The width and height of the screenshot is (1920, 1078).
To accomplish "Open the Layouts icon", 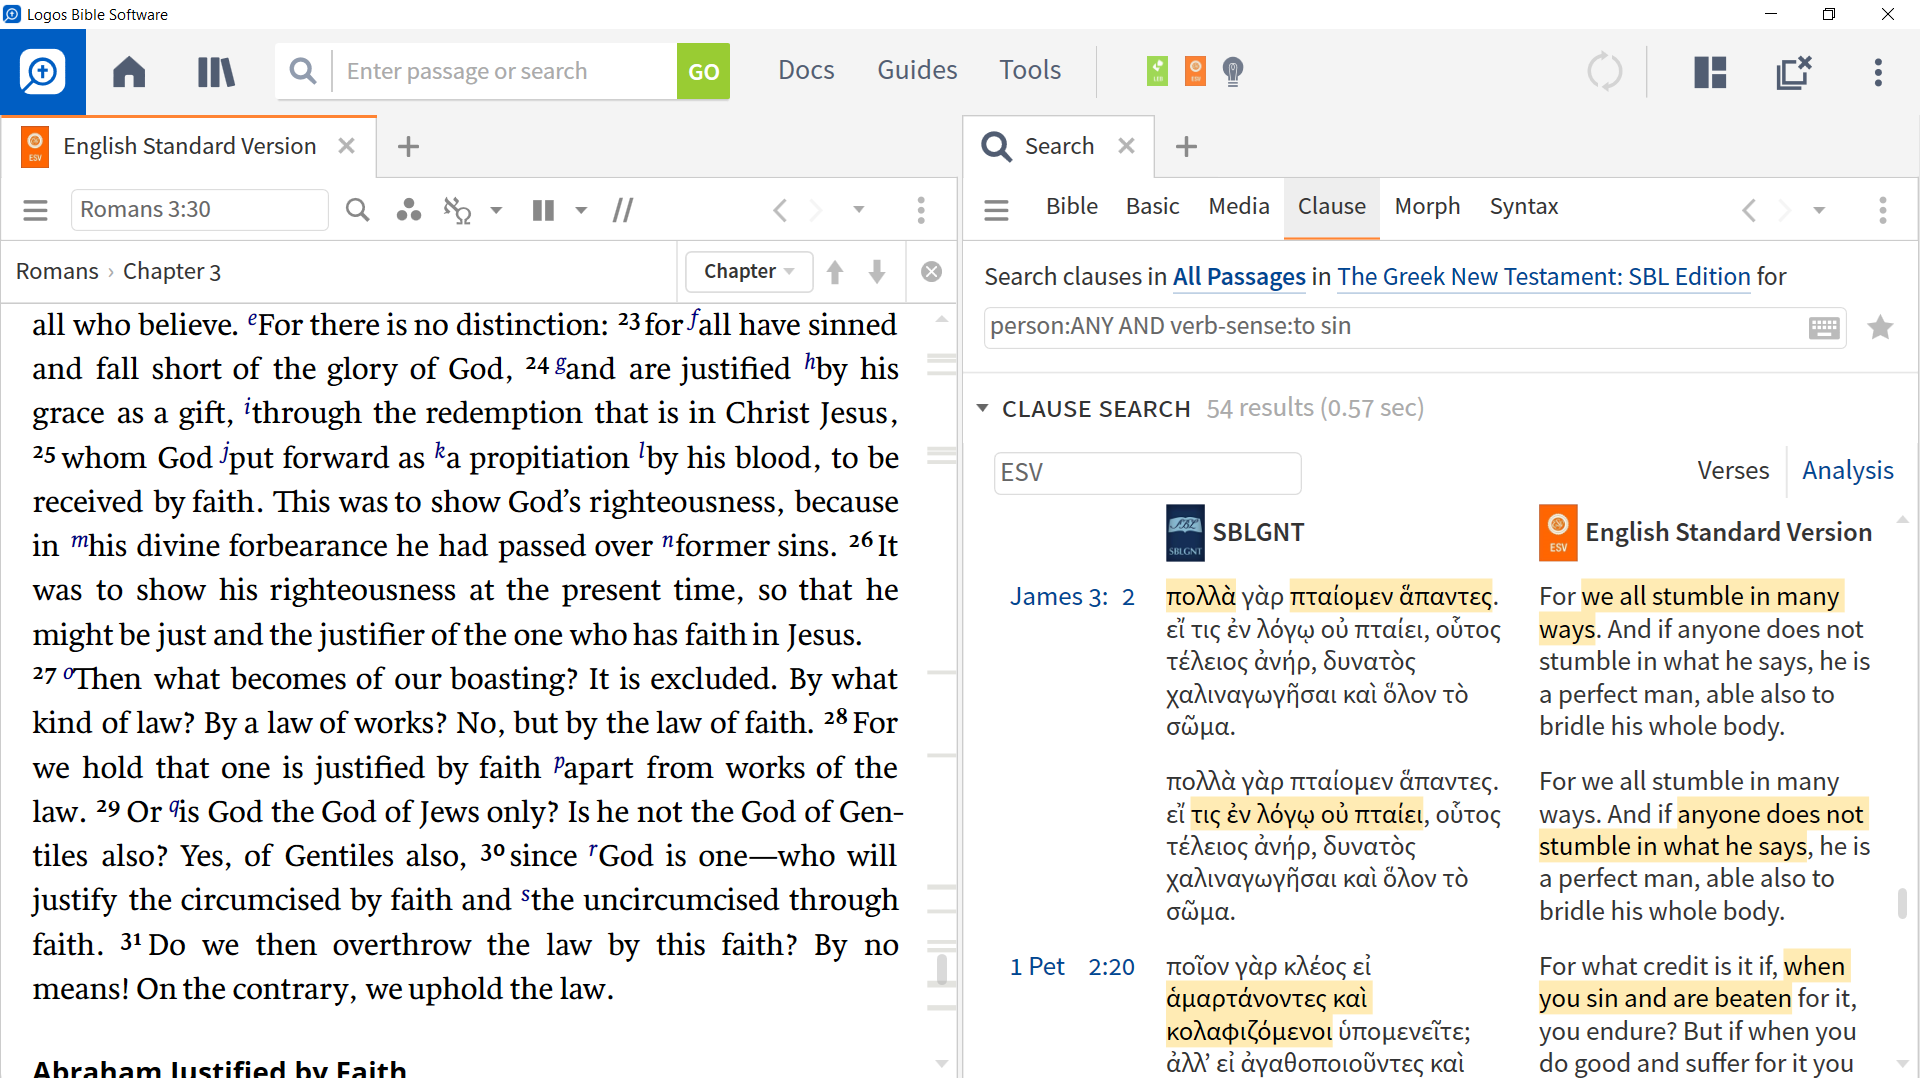I will pyautogui.click(x=1710, y=71).
